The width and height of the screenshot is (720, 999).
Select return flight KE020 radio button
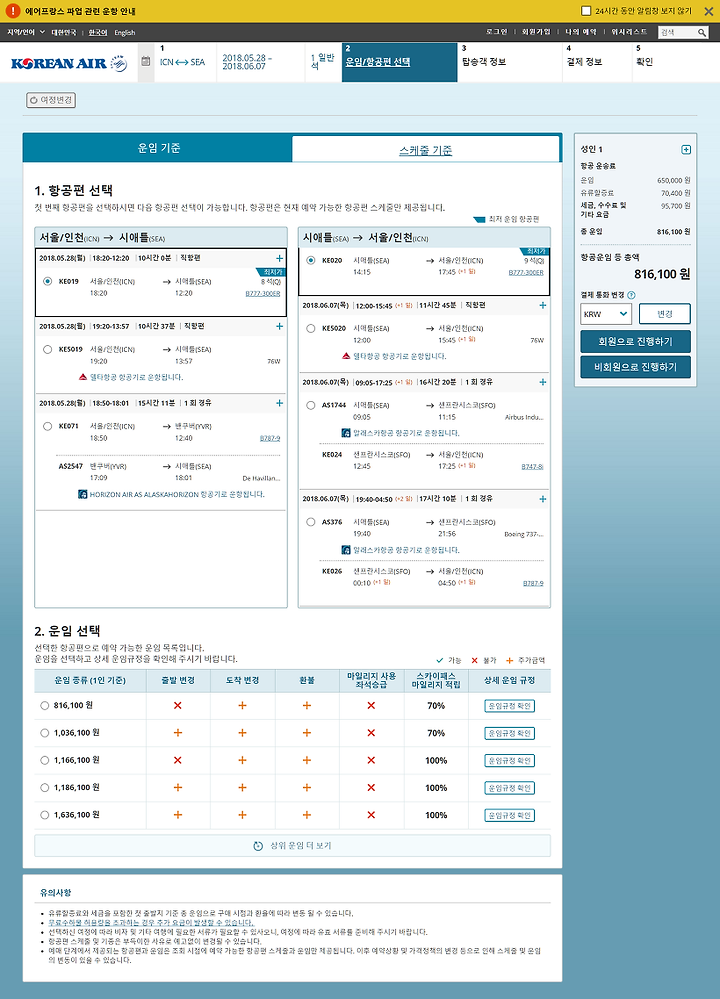pyautogui.click(x=310, y=260)
